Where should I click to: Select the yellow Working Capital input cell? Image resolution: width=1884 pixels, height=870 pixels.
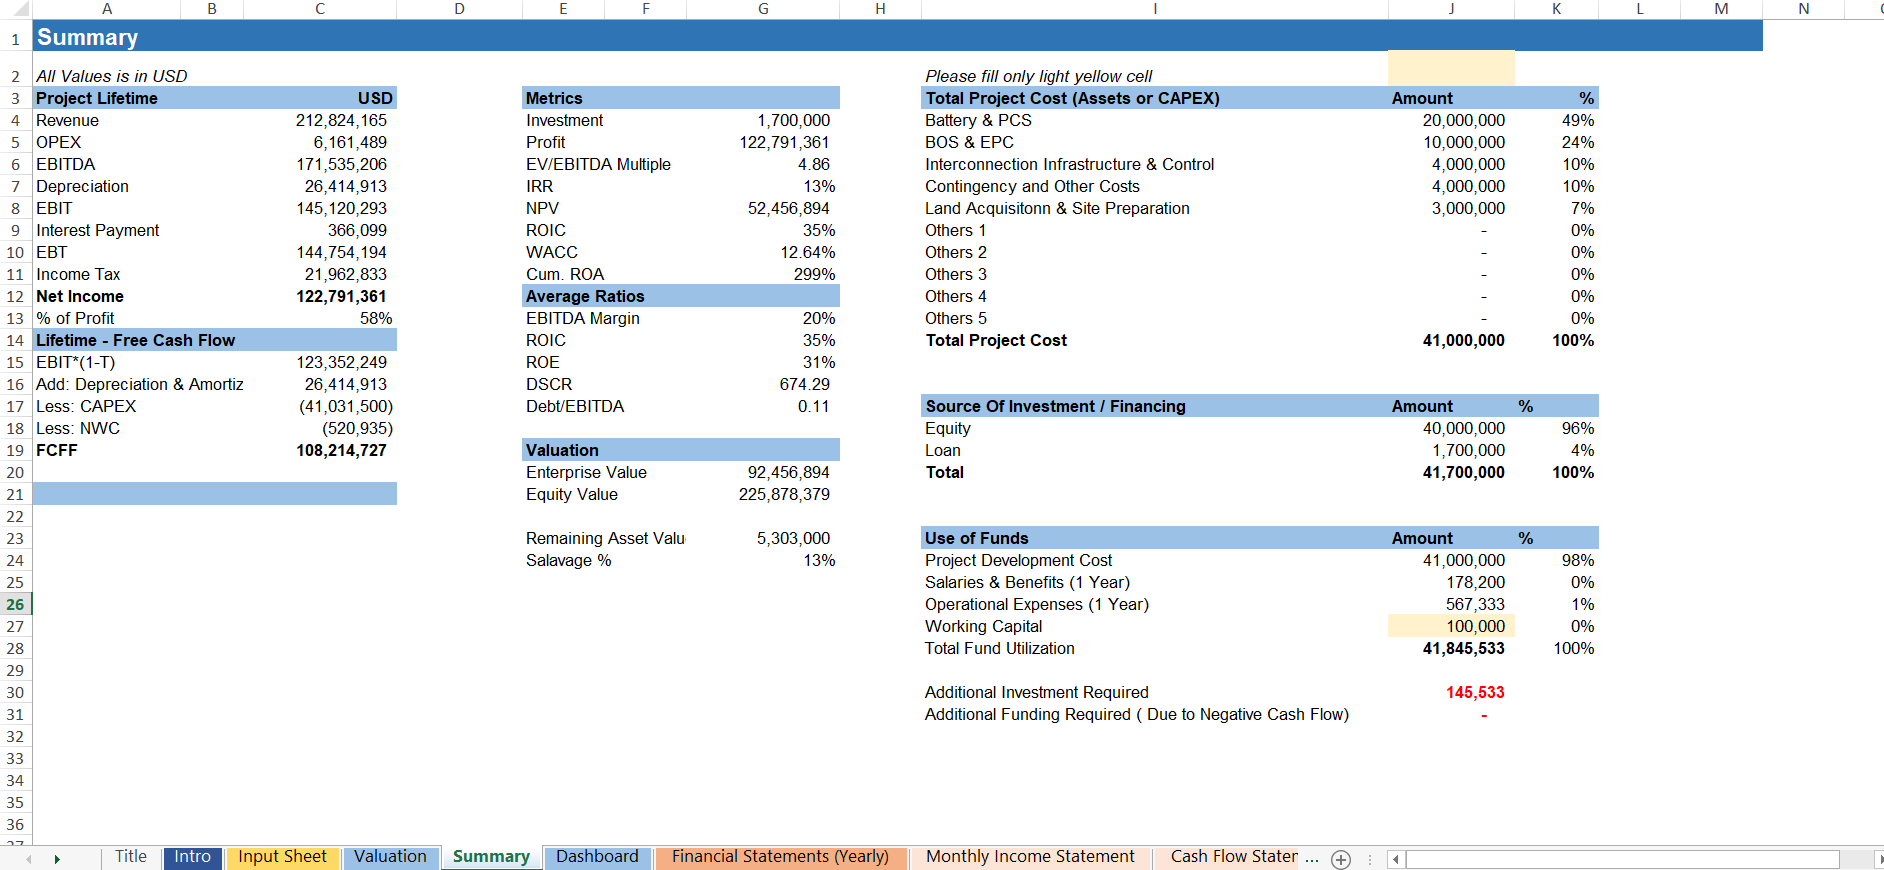click(x=1451, y=626)
